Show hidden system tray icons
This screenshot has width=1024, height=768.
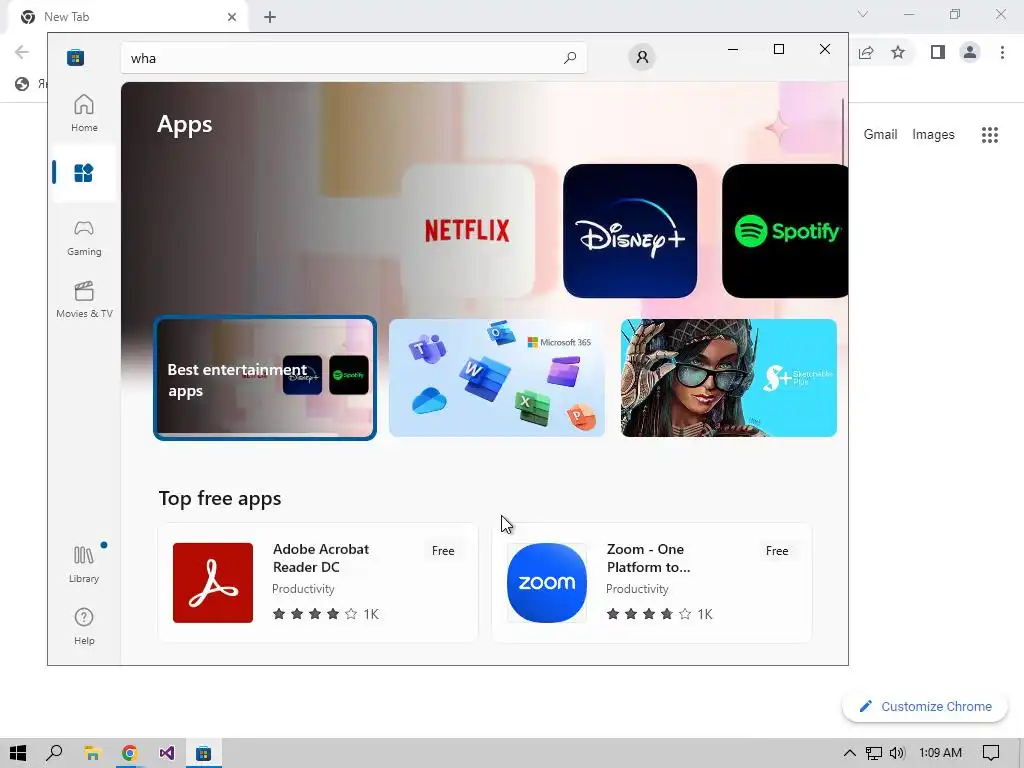tap(849, 753)
